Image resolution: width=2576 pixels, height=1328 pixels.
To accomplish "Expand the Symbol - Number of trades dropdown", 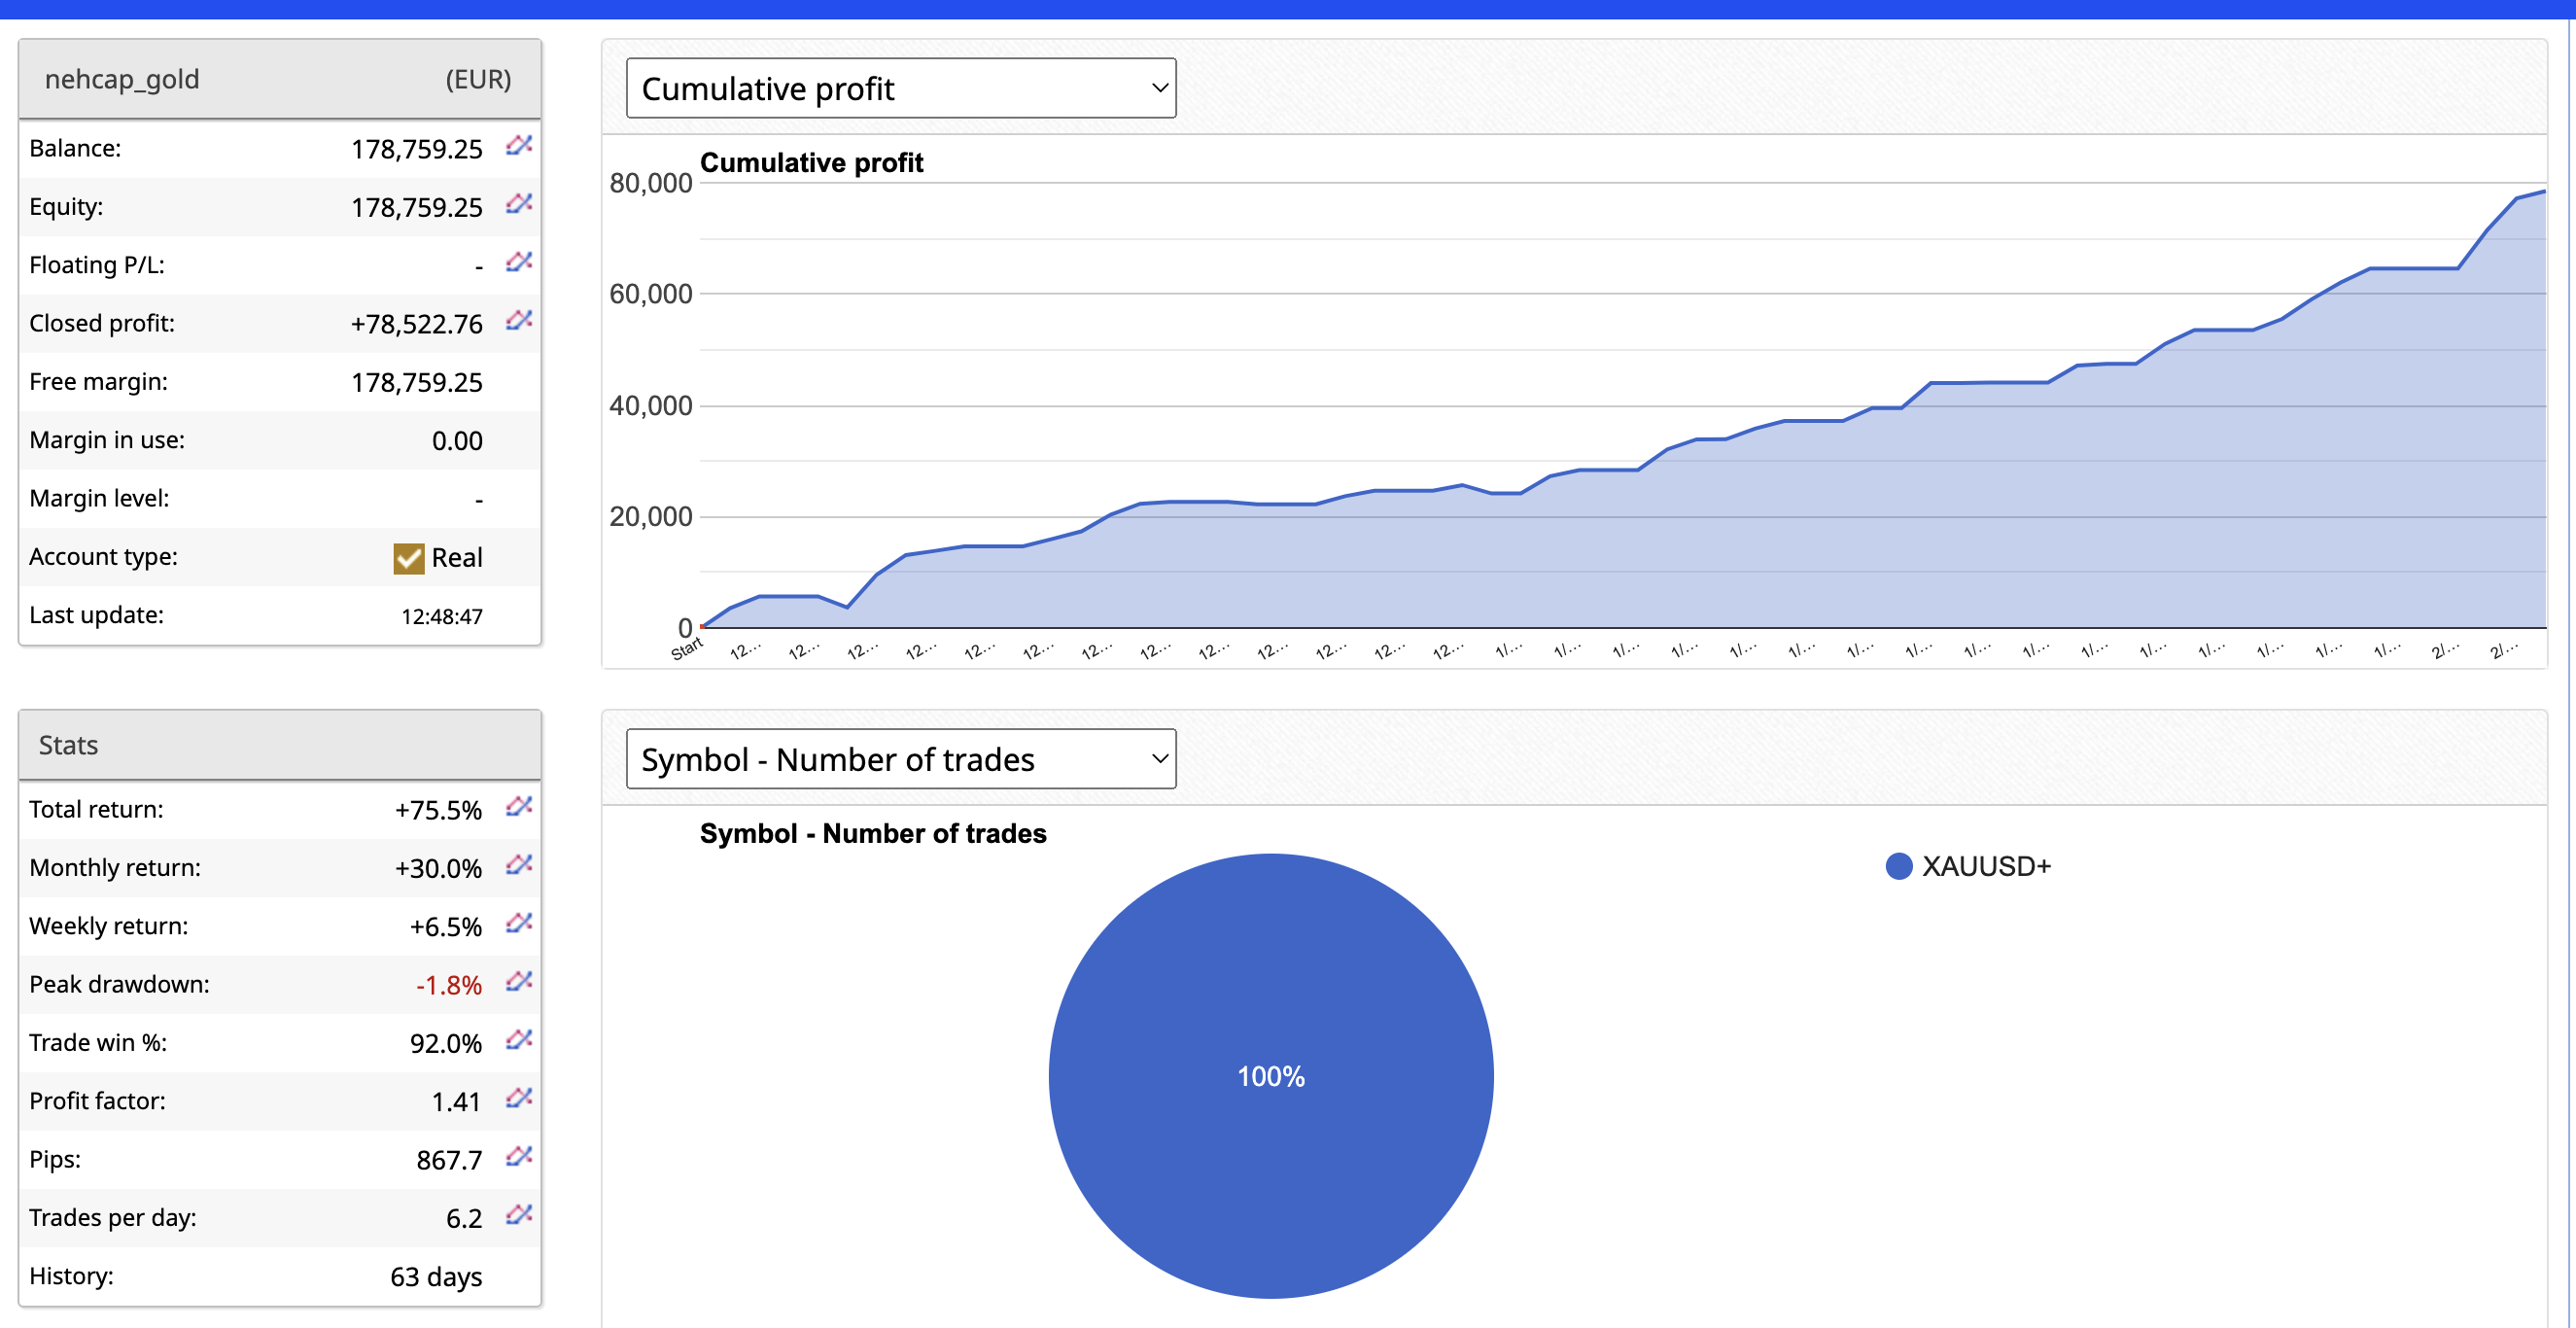I will 900,759.
